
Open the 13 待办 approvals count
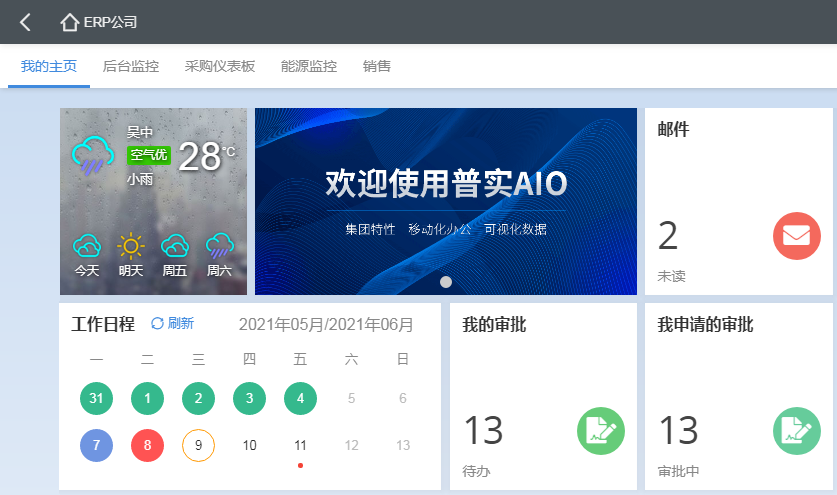[483, 431]
